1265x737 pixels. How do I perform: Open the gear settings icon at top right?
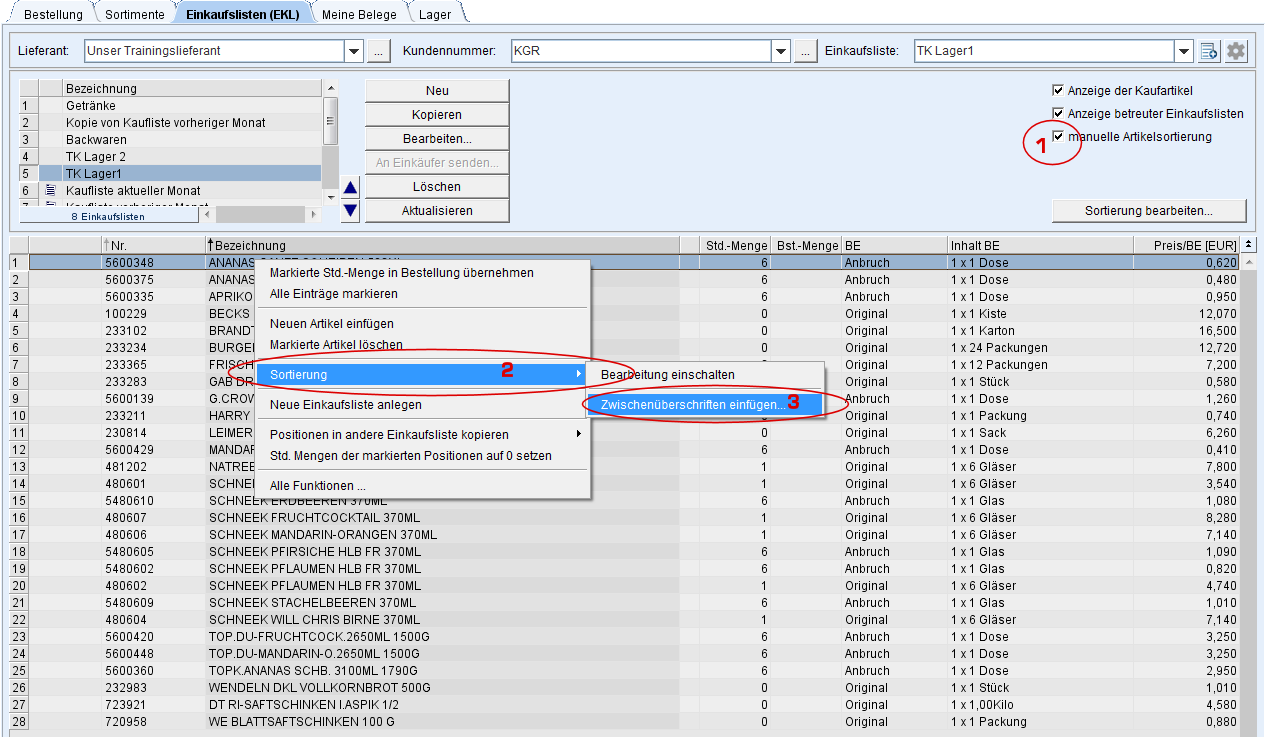[1236, 51]
